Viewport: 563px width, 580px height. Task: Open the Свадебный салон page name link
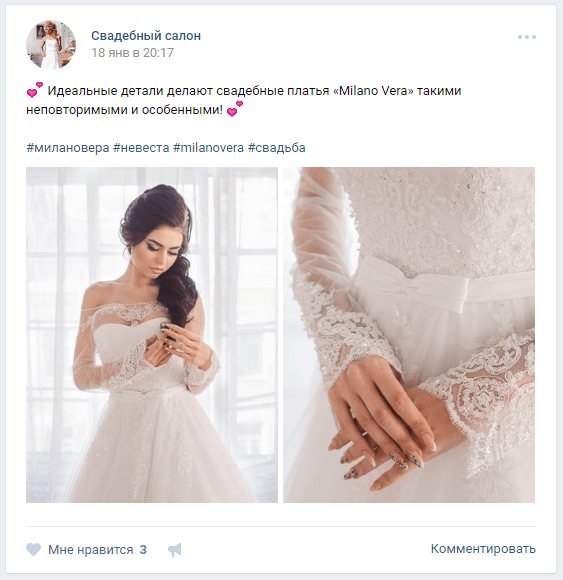146,36
